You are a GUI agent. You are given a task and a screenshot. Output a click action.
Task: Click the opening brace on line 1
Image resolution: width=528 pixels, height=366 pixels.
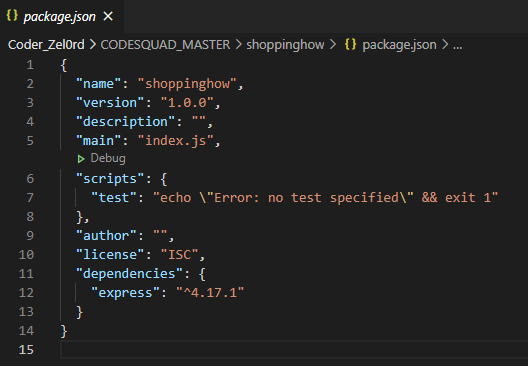point(64,65)
